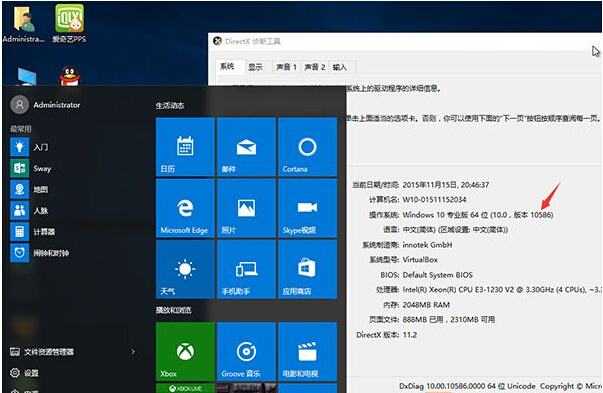Launch the Skype视频 tile

click(x=307, y=208)
